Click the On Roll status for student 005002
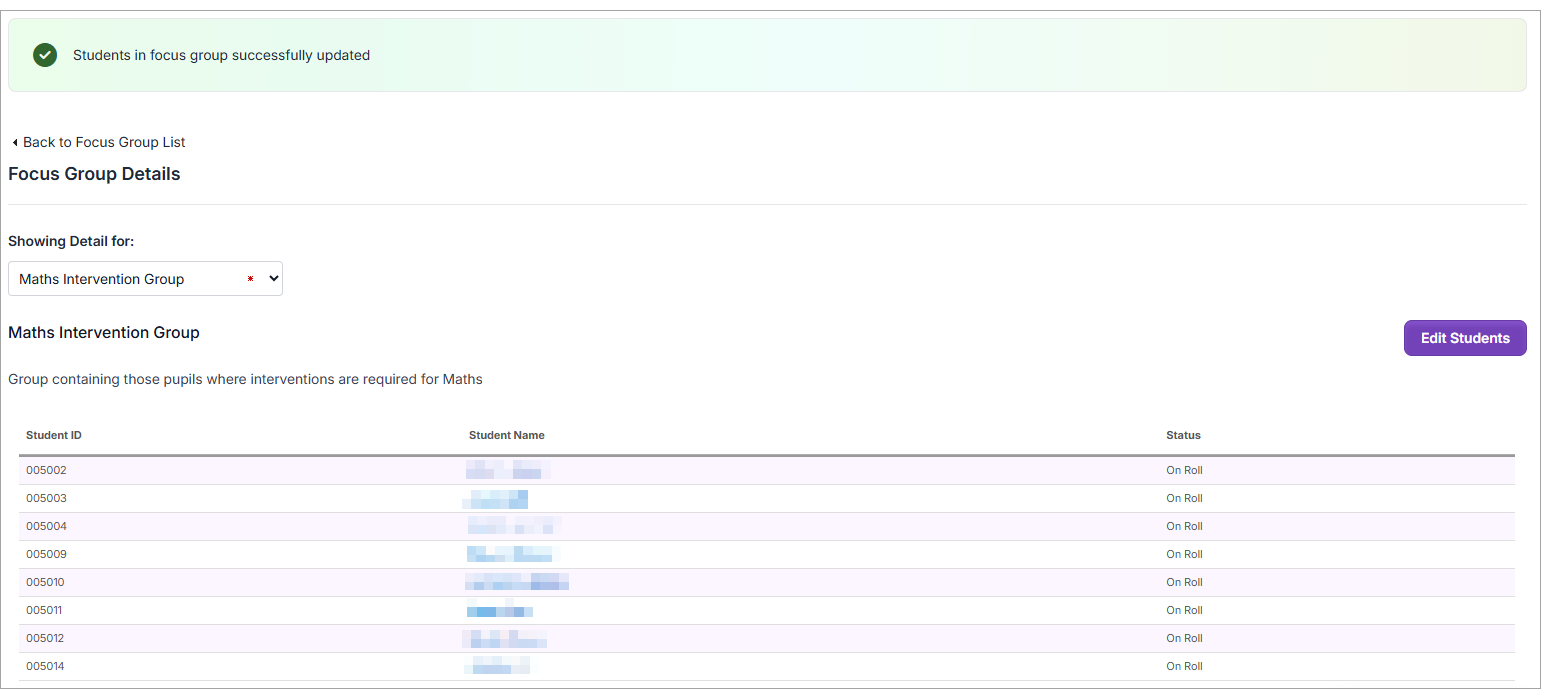Image resolution: width=1541 pixels, height=689 pixels. coord(1184,470)
